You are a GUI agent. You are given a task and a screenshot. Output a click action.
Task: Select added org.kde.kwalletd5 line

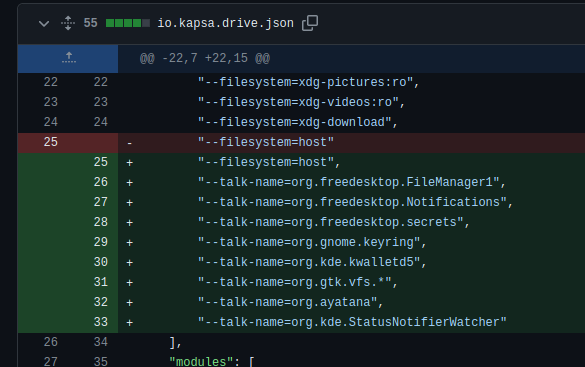[x=312, y=262]
